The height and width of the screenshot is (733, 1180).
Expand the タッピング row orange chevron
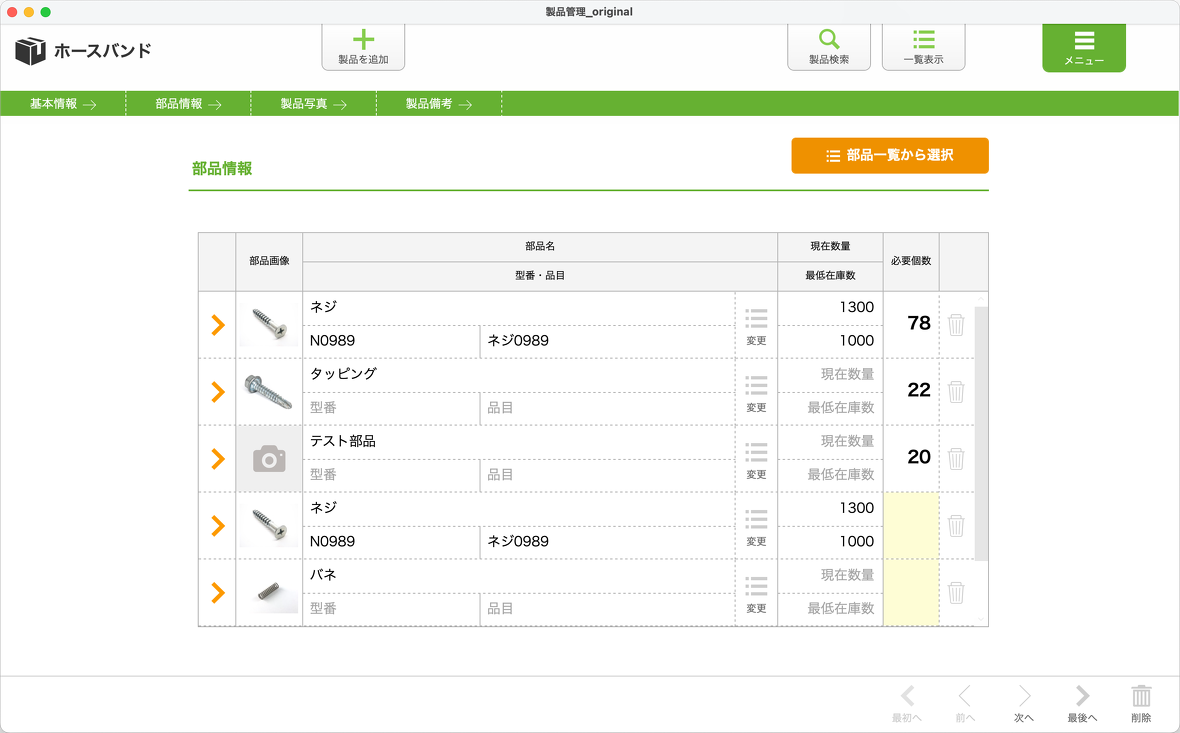point(217,391)
